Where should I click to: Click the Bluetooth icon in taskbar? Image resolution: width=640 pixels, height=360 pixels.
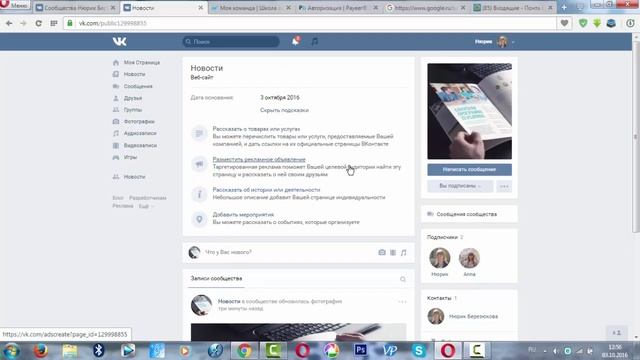98,351
